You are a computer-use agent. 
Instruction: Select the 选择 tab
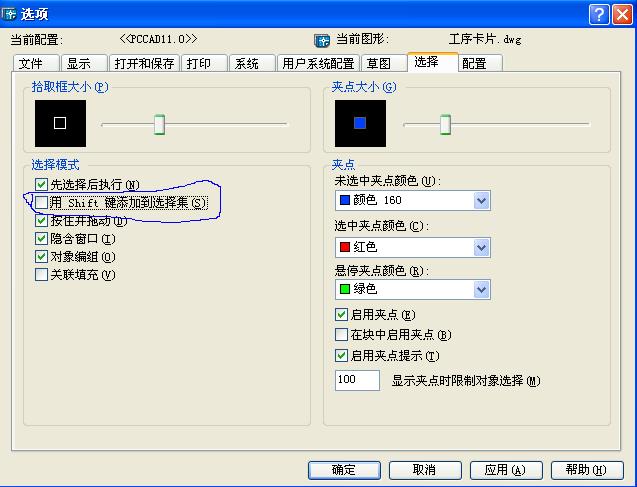tap(433, 62)
